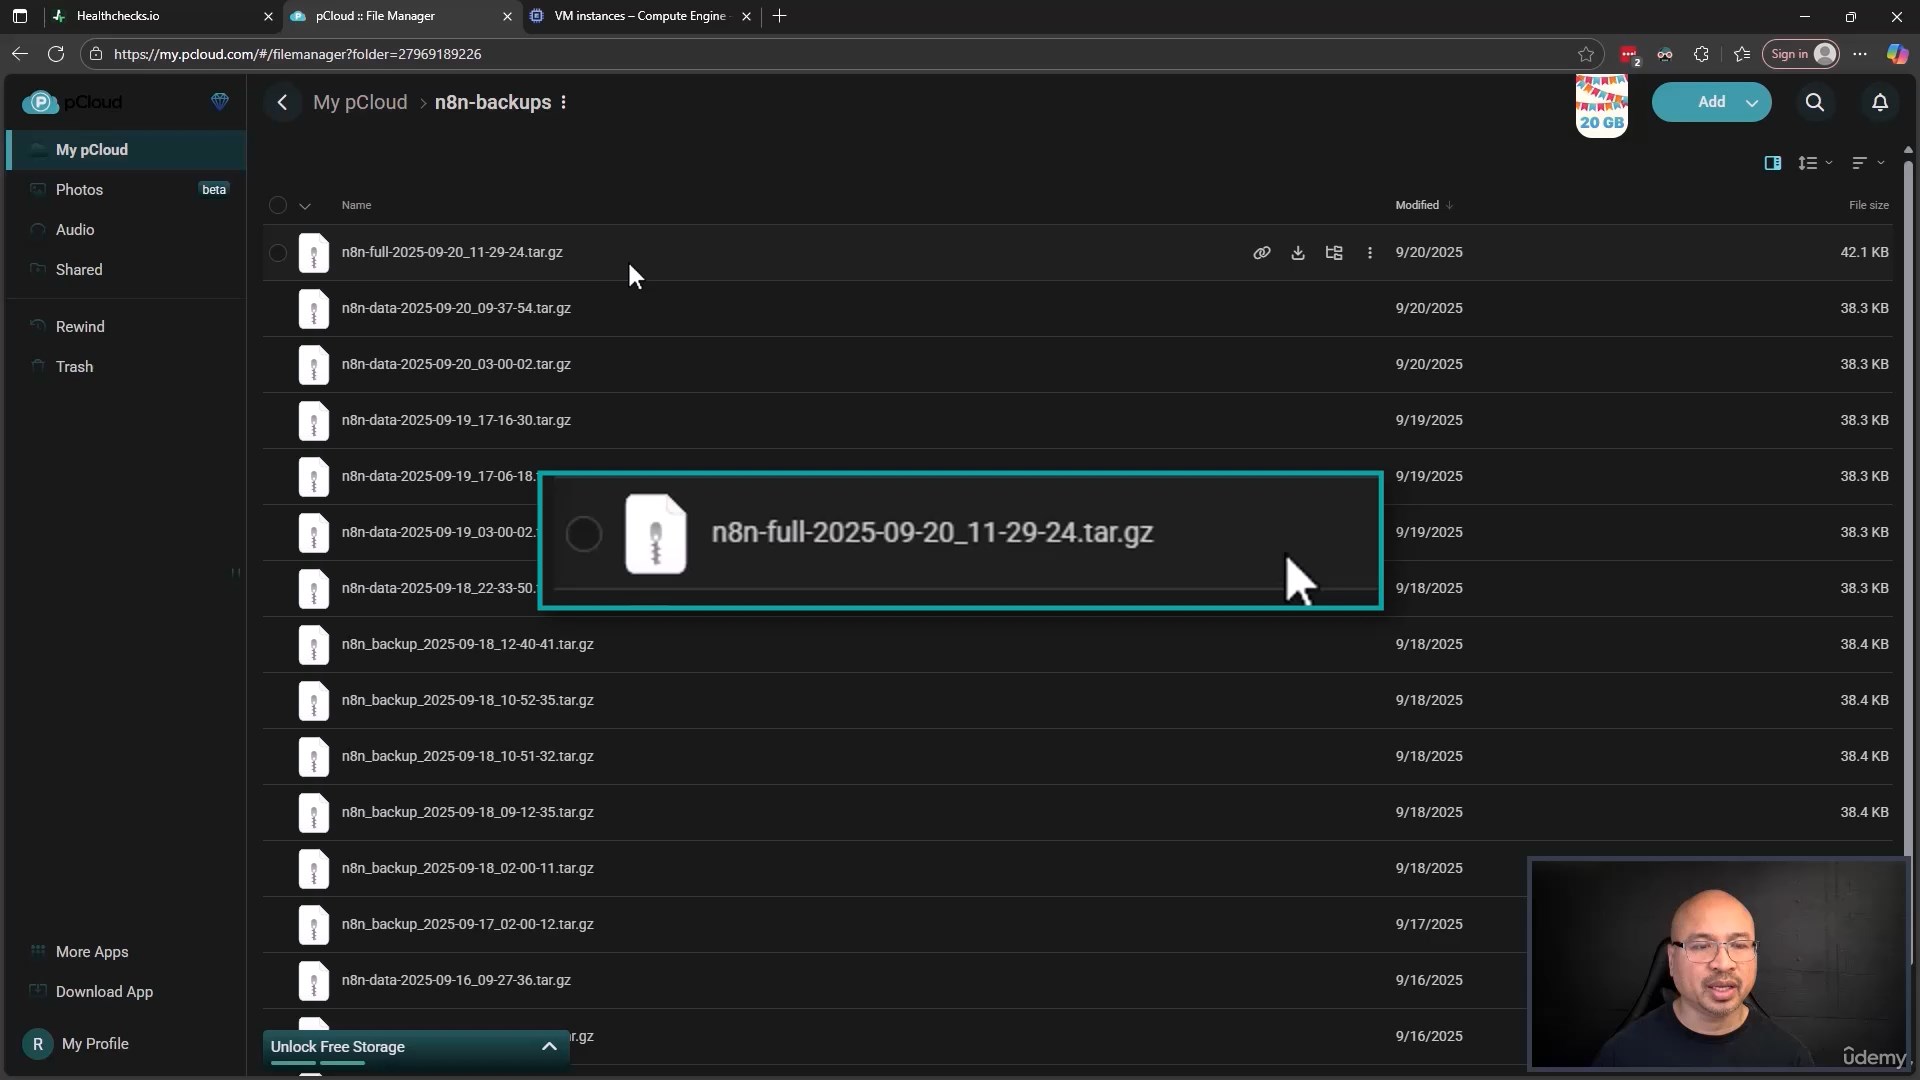Click the back arrow beside My pCloud breadcrumb
The width and height of the screenshot is (1920, 1080).
click(283, 102)
